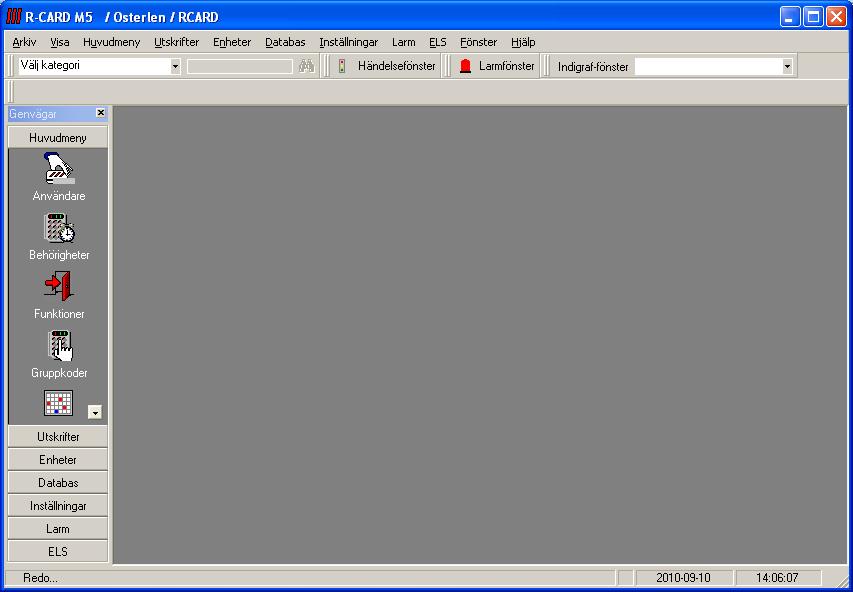The width and height of the screenshot is (853, 592).
Task: Open the Huvudmeny menu in menu bar
Action: (x=112, y=42)
